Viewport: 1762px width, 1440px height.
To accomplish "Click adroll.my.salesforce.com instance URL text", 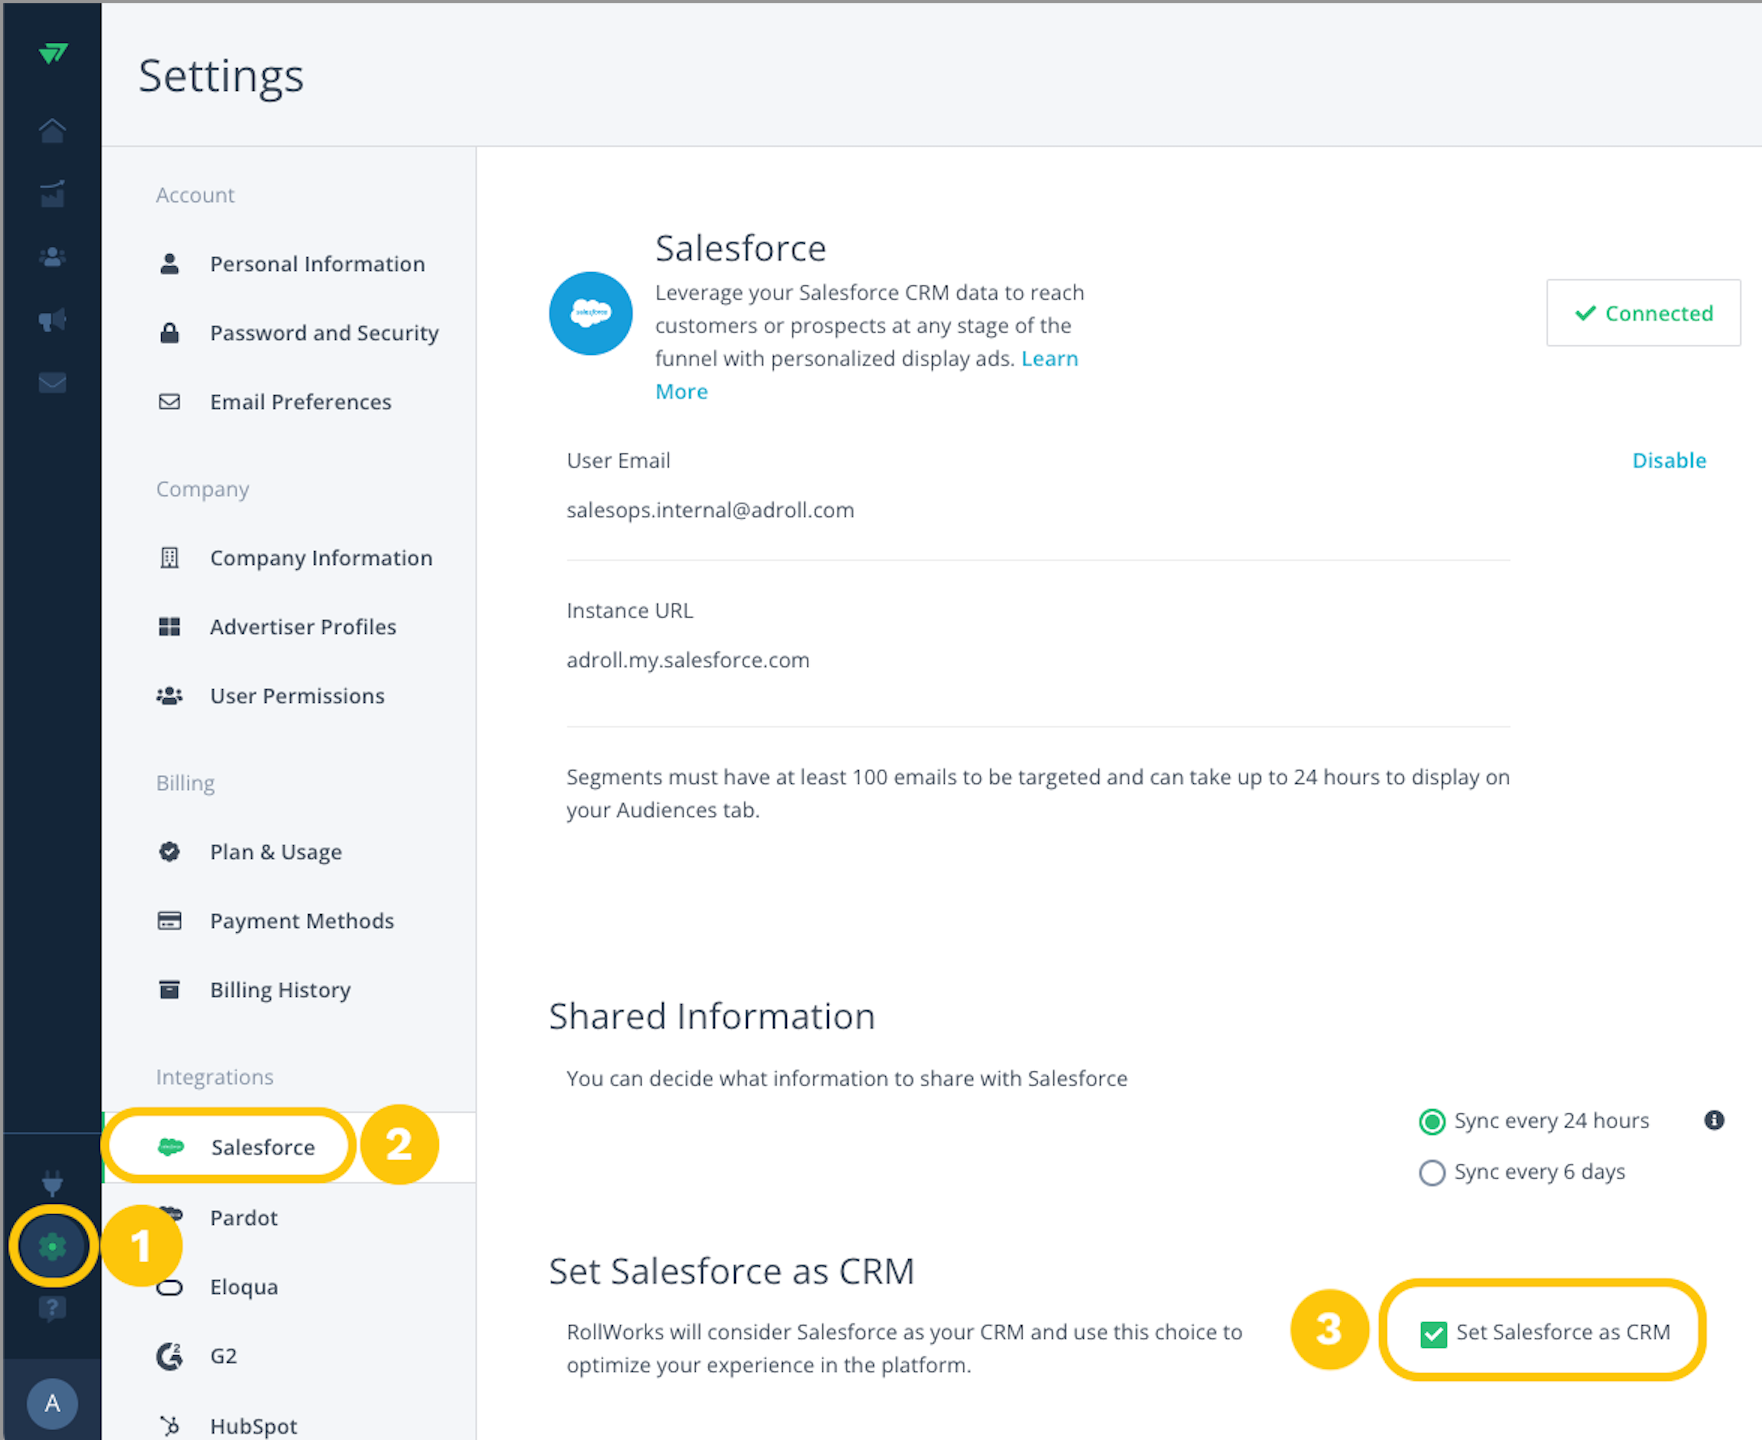I will (688, 660).
